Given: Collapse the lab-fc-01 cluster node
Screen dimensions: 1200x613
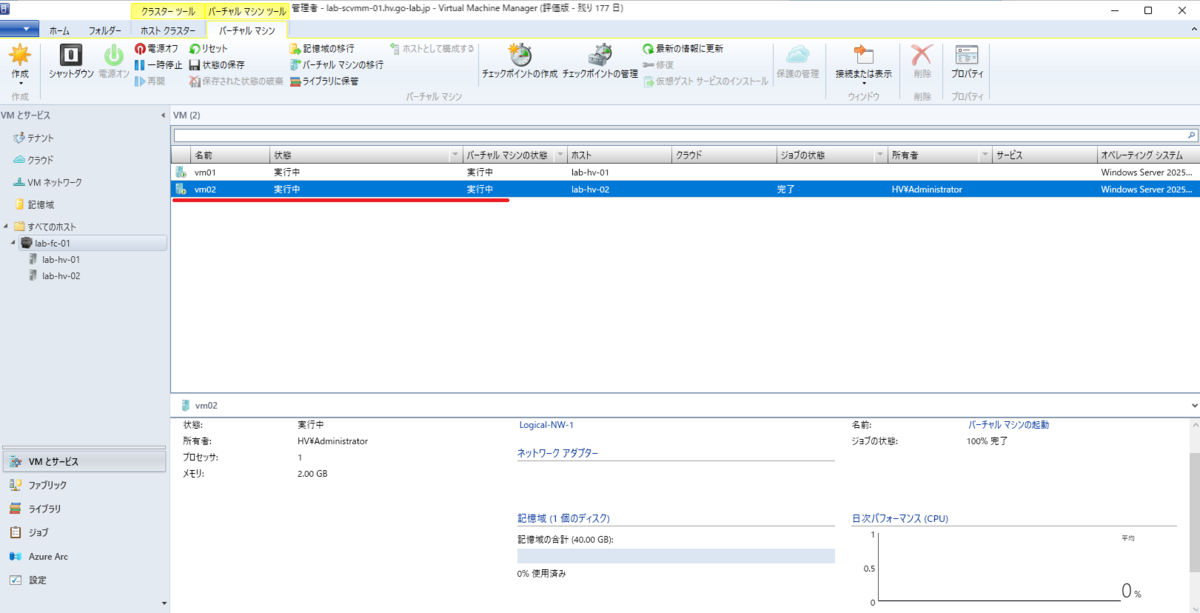Looking at the screenshot, I should point(14,243).
